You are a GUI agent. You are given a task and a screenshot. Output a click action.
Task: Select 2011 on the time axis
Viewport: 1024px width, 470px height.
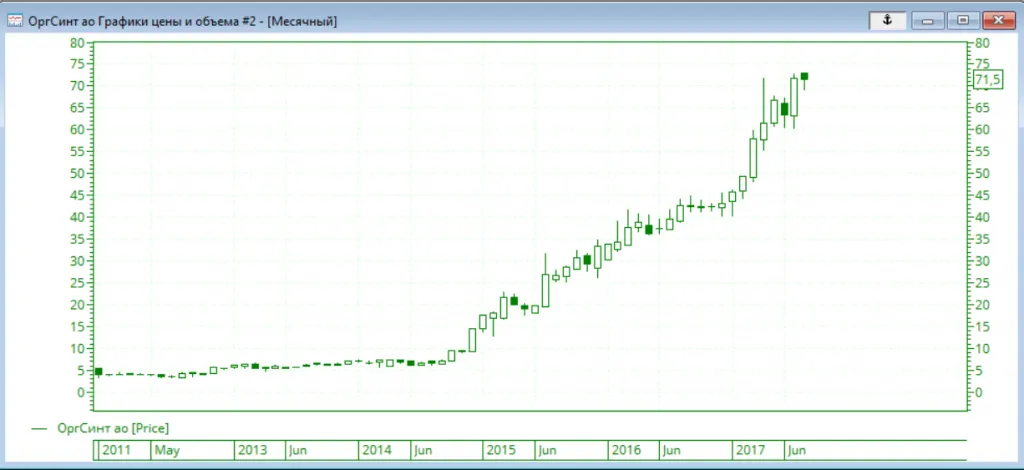[116, 450]
